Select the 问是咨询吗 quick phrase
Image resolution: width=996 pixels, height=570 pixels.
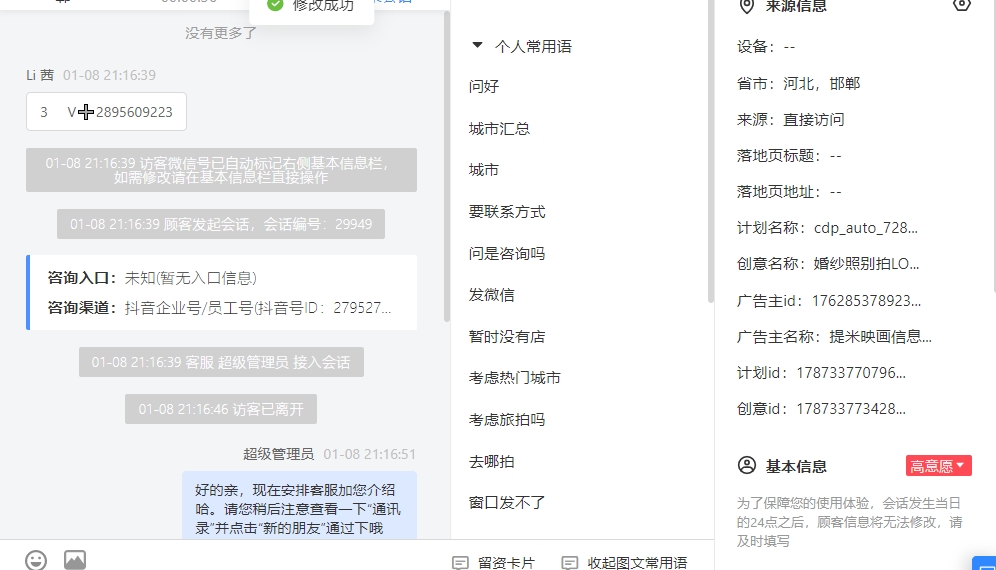click(x=507, y=254)
